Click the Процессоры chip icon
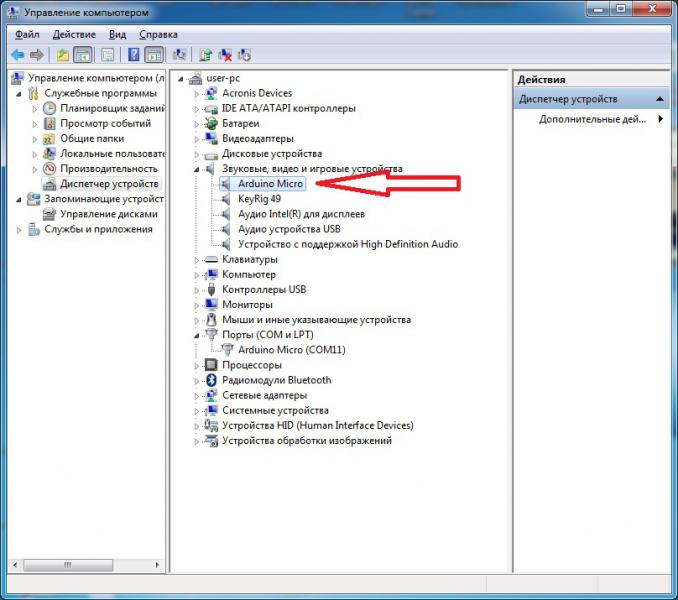The height and width of the screenshot is (600, 678). click(211, 365)
